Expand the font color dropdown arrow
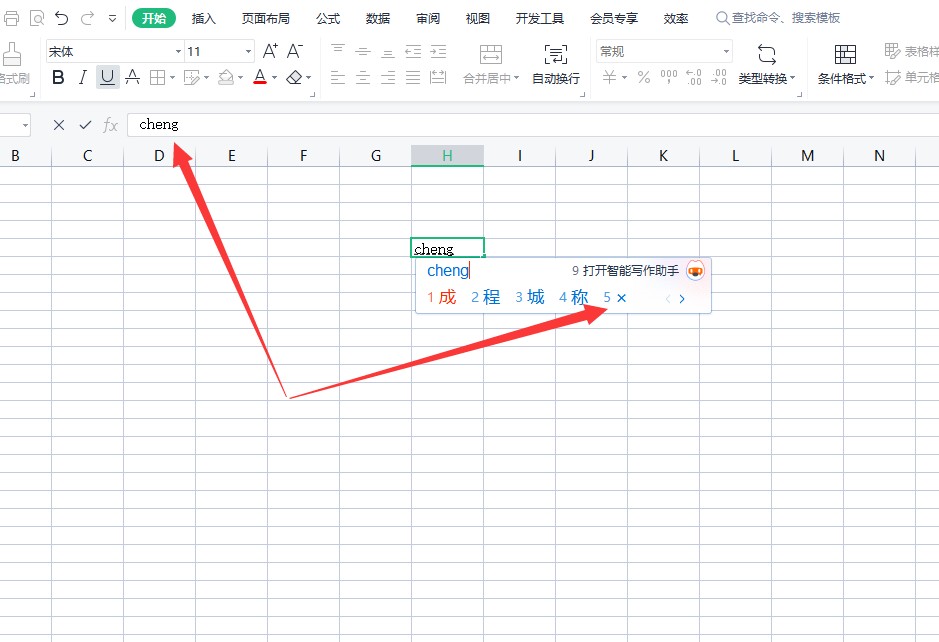Screen dimensions: 939x642 coord(275,77)
